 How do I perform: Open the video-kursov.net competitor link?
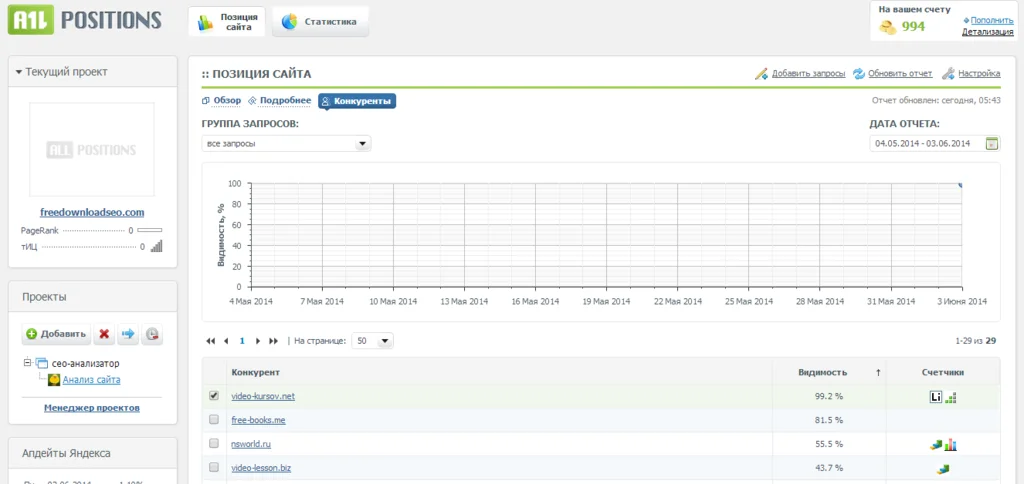click(263, 396)
